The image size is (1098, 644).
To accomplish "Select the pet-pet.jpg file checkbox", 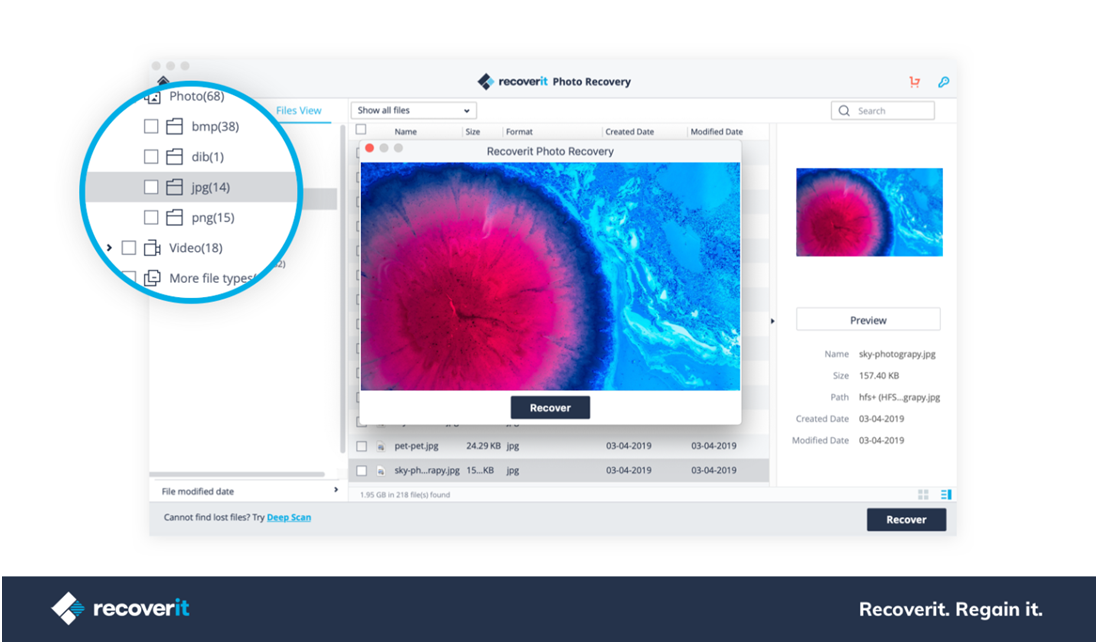I will pyautogui.click(x=362, y=446).
